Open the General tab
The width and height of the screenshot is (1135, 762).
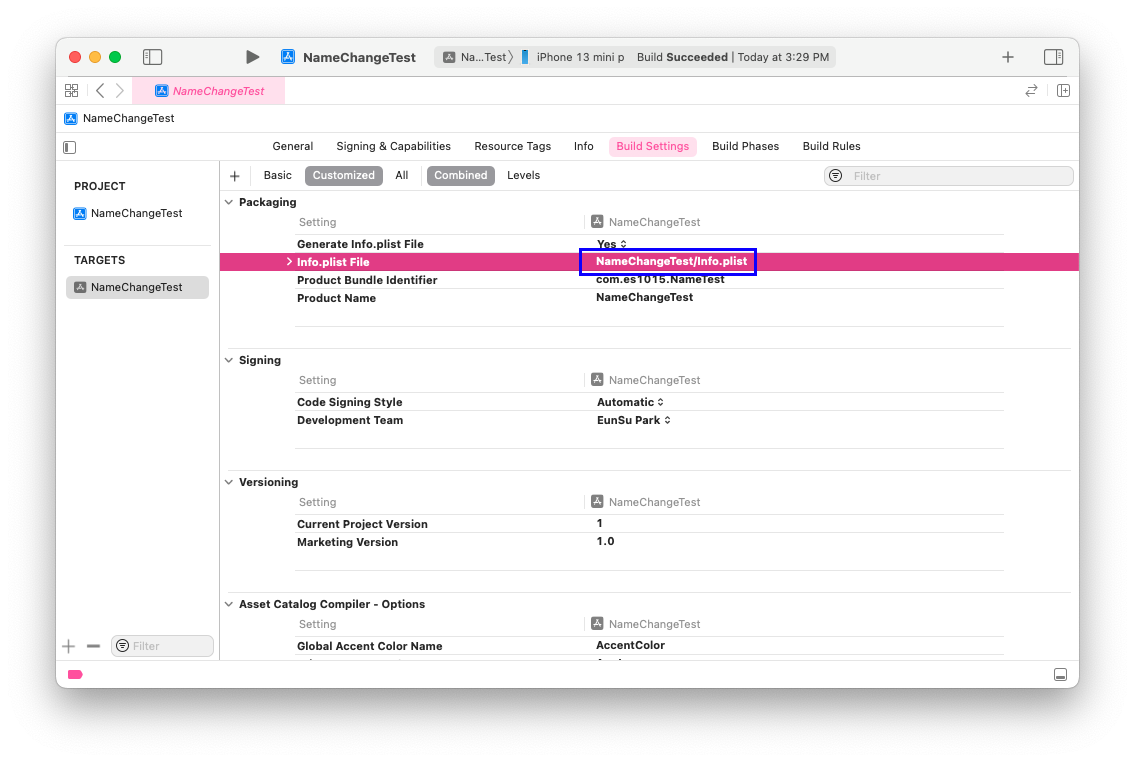292,146
